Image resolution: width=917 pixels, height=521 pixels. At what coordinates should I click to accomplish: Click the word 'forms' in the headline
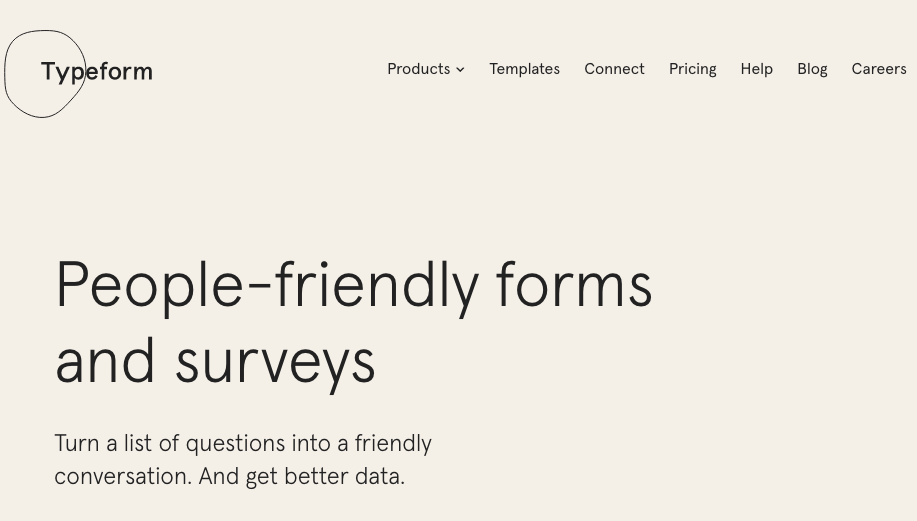pyautogui.click(x=574, y=284)
